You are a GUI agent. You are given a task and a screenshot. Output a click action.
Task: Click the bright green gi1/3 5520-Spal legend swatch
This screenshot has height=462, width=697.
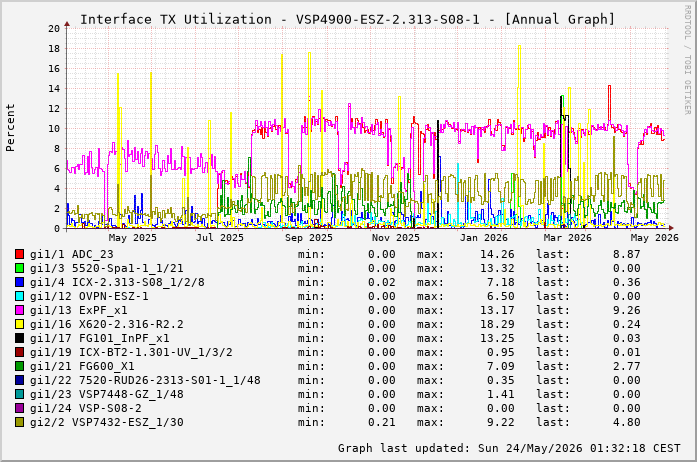click(x=19, y=268)
